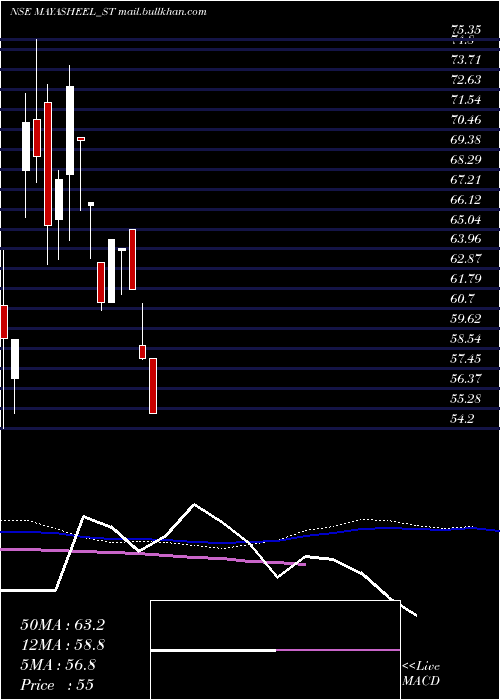The image size is (500, 700).
Task: Click the <<Live MACD label
Action: click(421, 674)
